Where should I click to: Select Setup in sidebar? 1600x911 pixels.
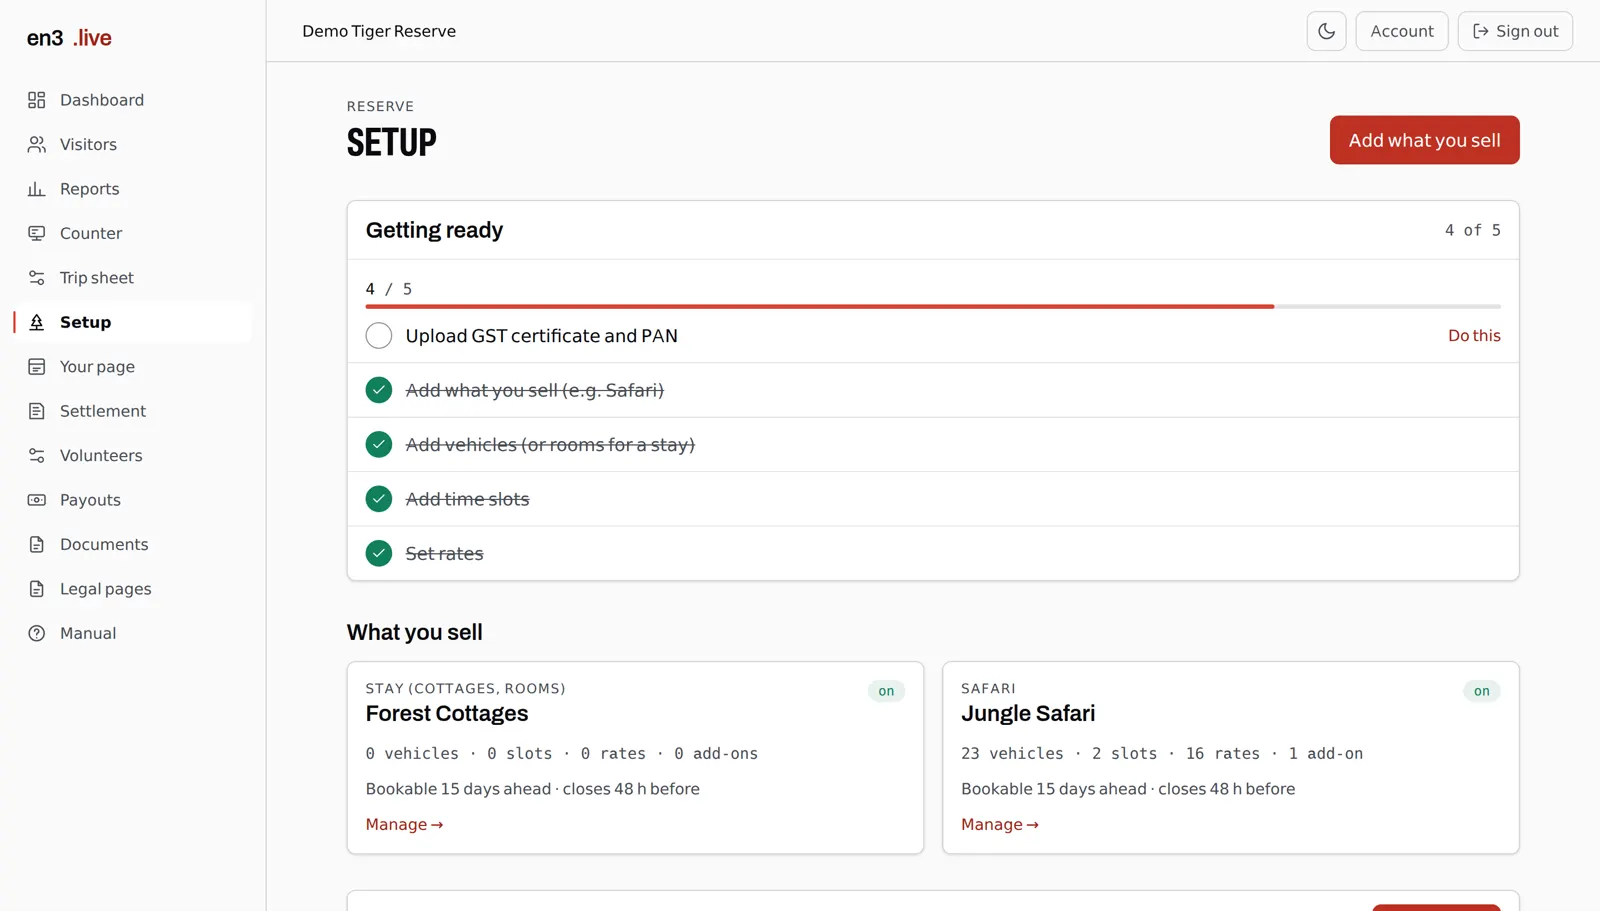(134, 322)
